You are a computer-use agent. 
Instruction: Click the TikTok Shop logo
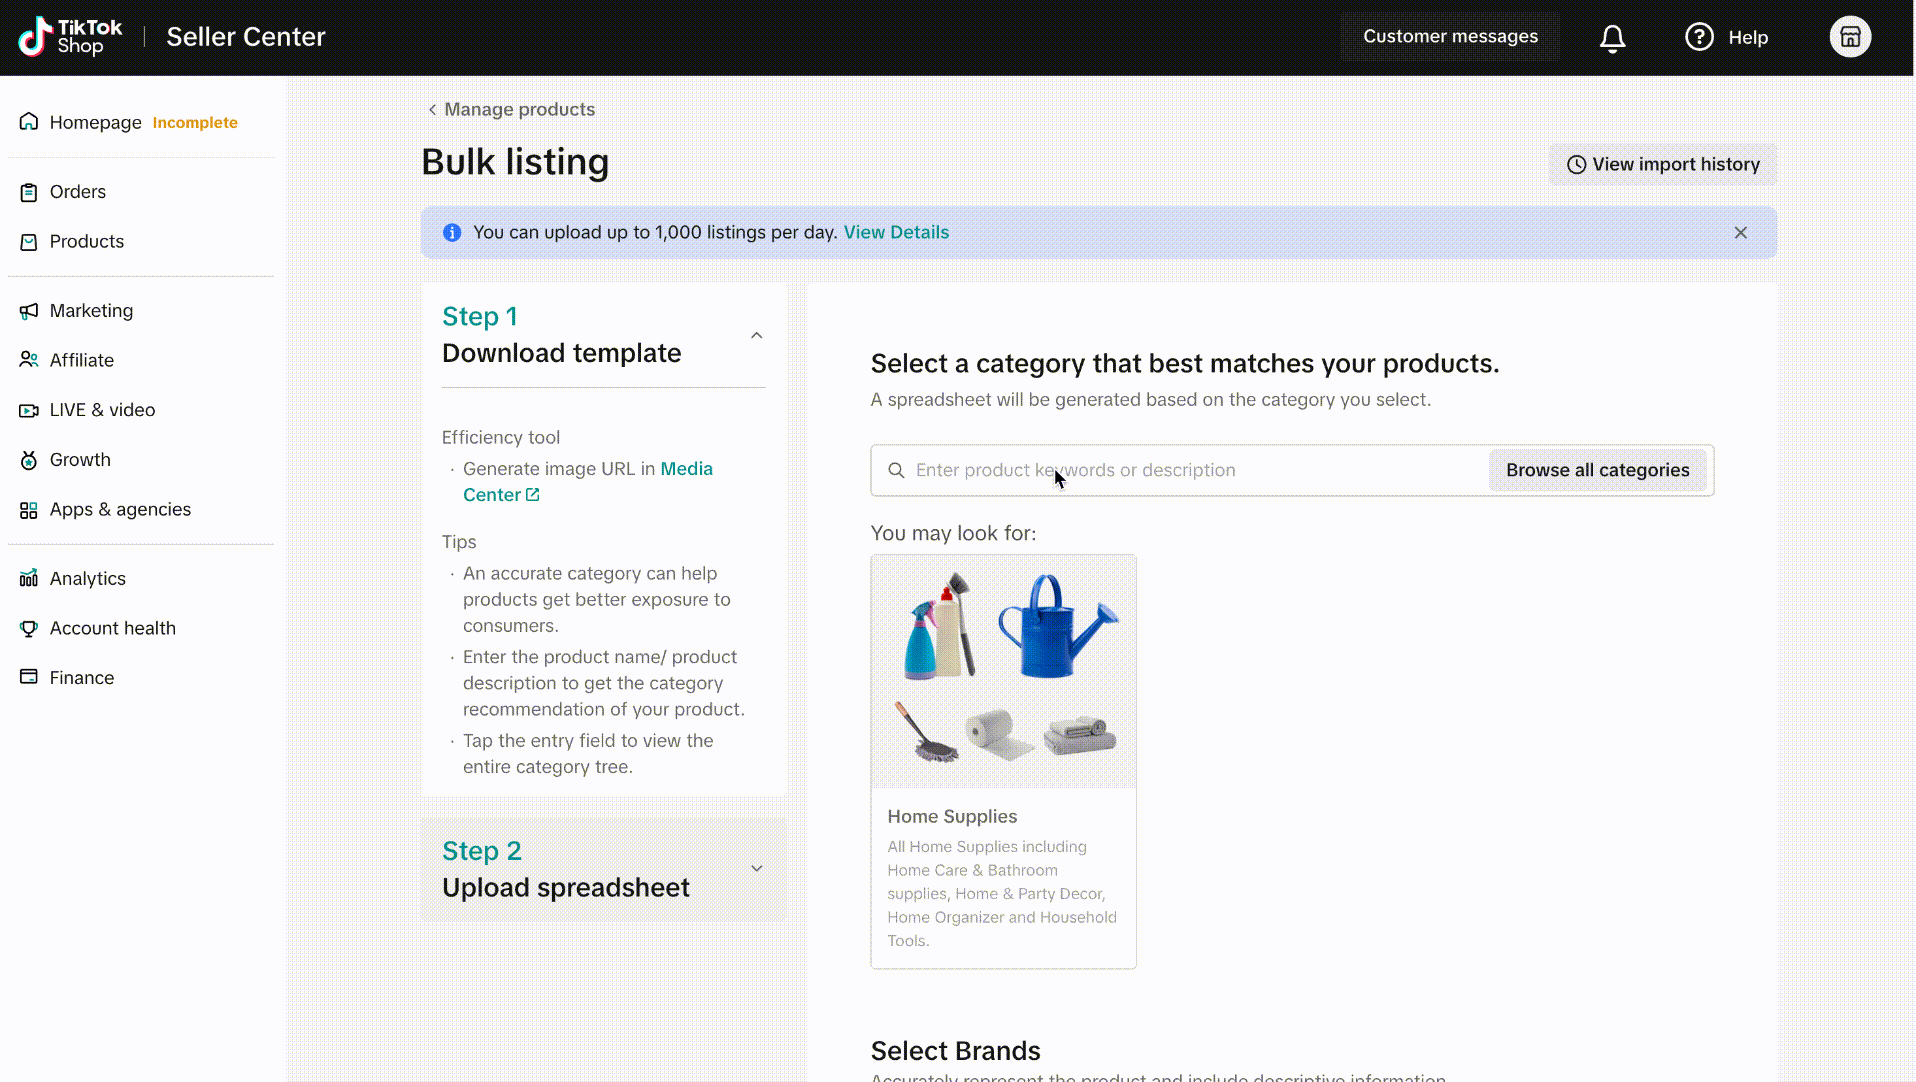click(x=71, y=37)
